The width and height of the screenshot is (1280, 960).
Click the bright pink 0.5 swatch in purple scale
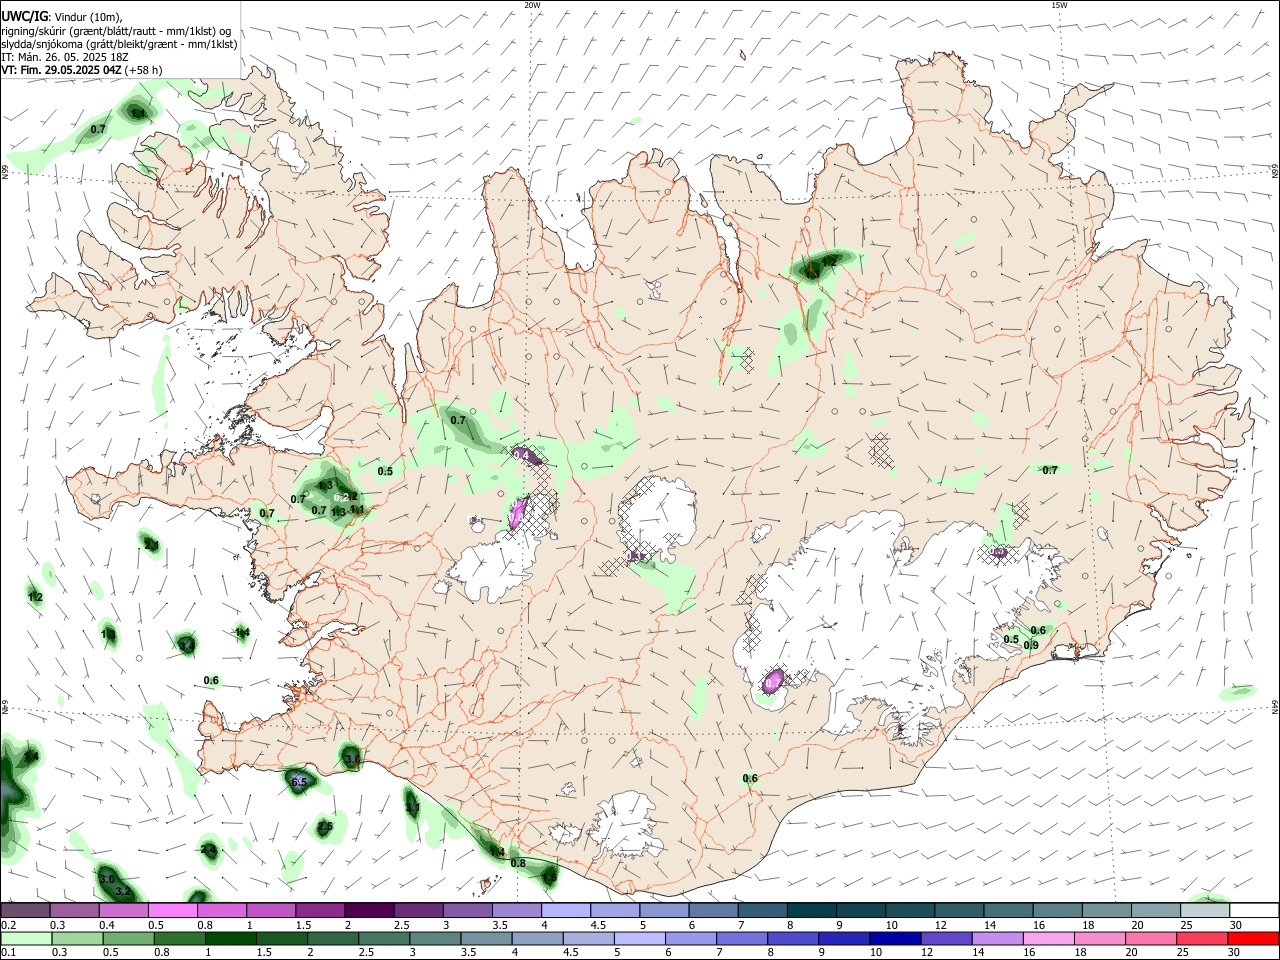click(x=172, y=911)
